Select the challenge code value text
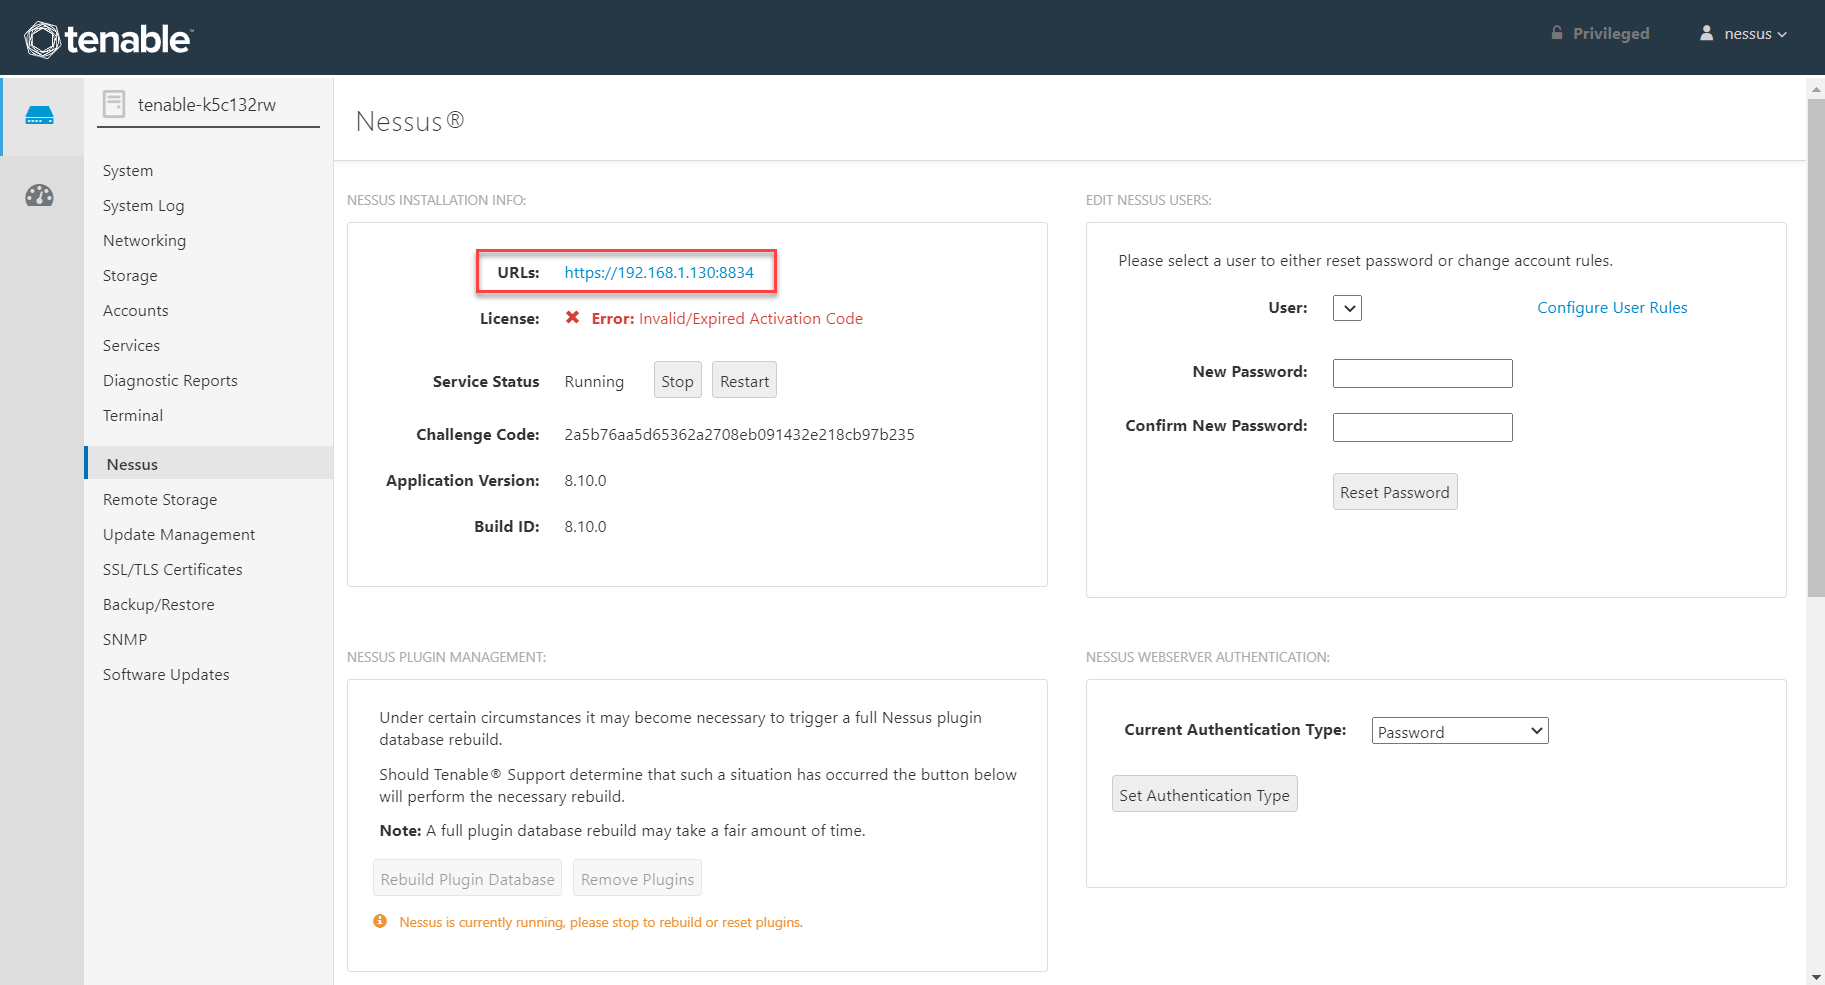The height and width of the screenshot is (985, 1825). point(739,435)
